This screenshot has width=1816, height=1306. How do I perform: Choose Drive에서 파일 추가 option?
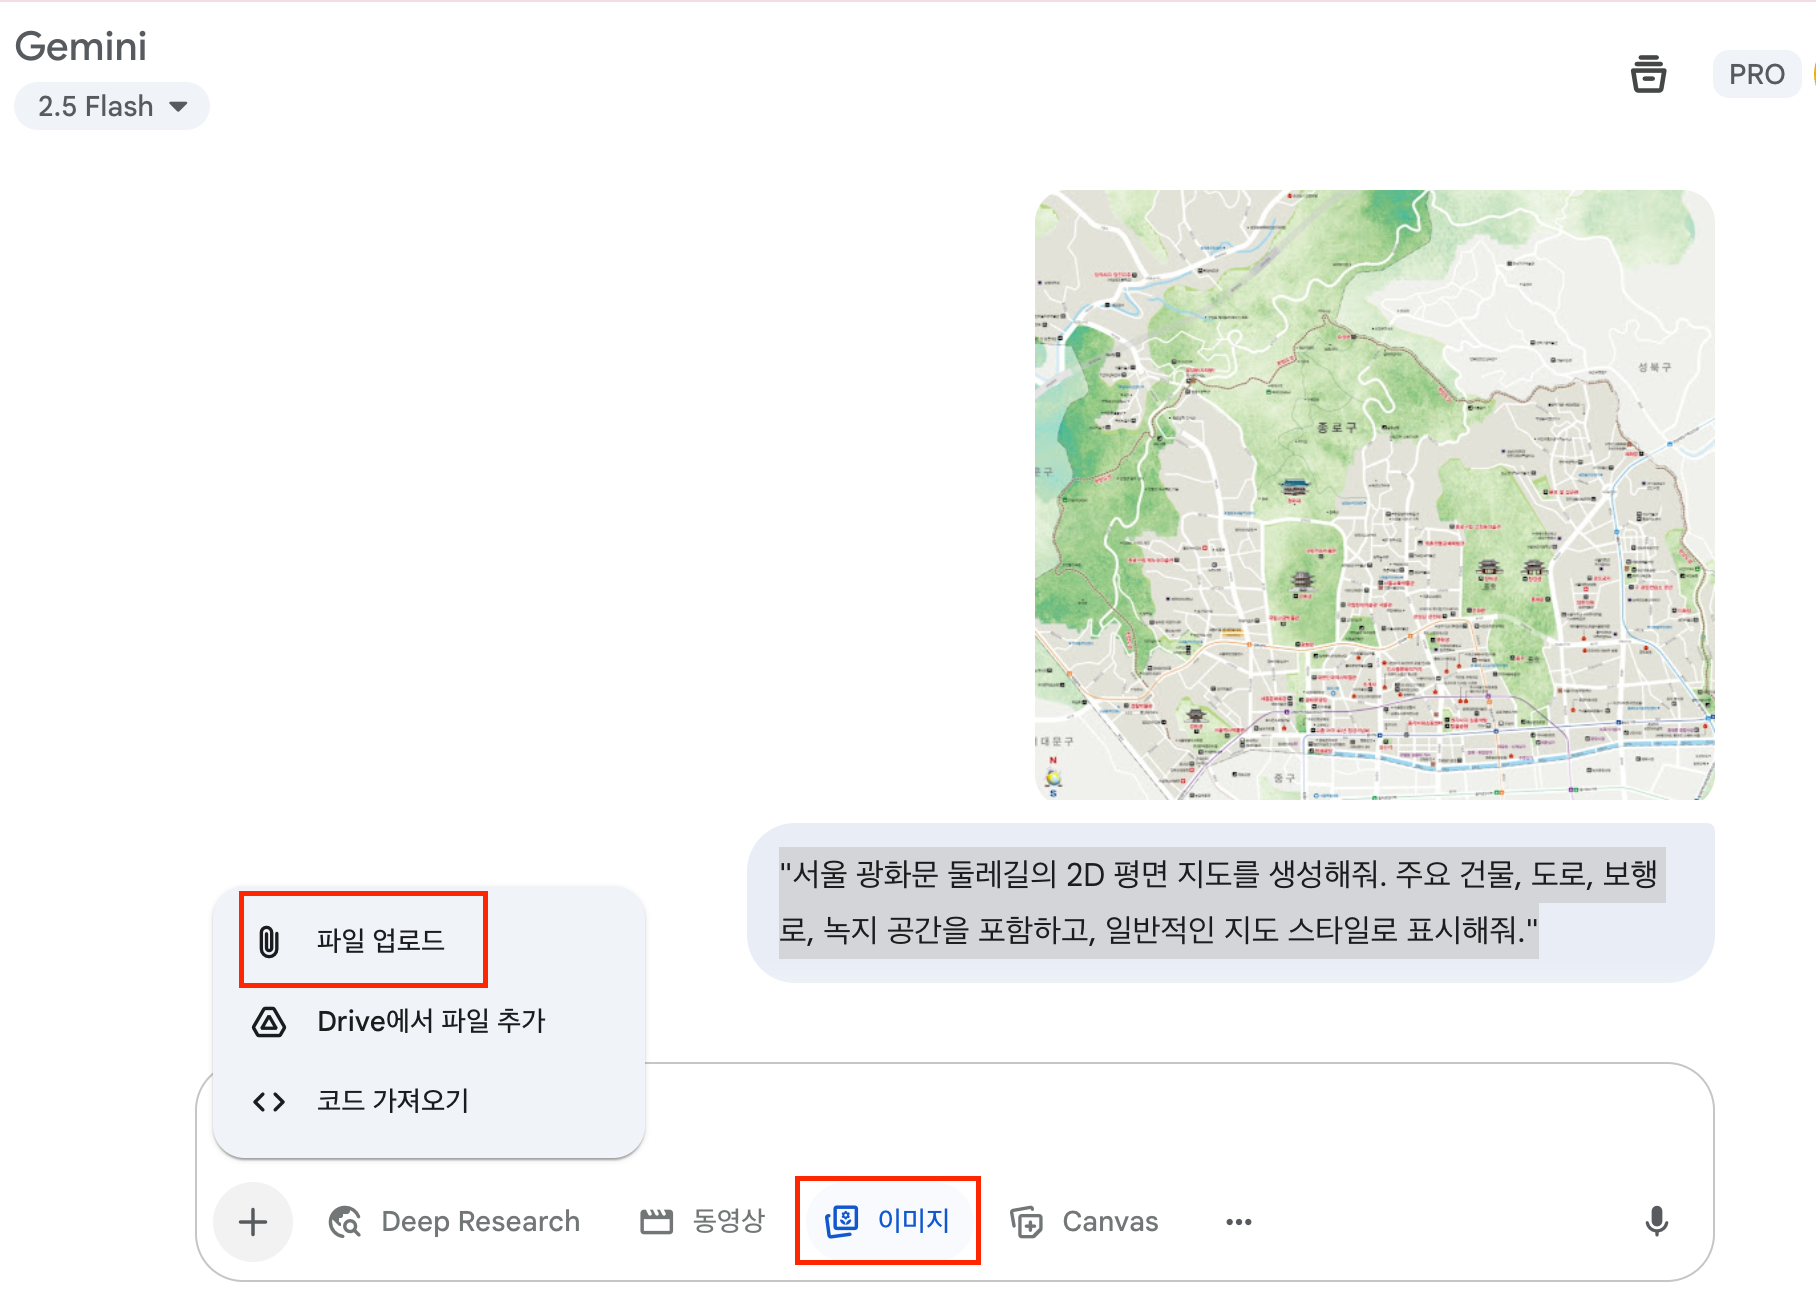(430, 1021)
